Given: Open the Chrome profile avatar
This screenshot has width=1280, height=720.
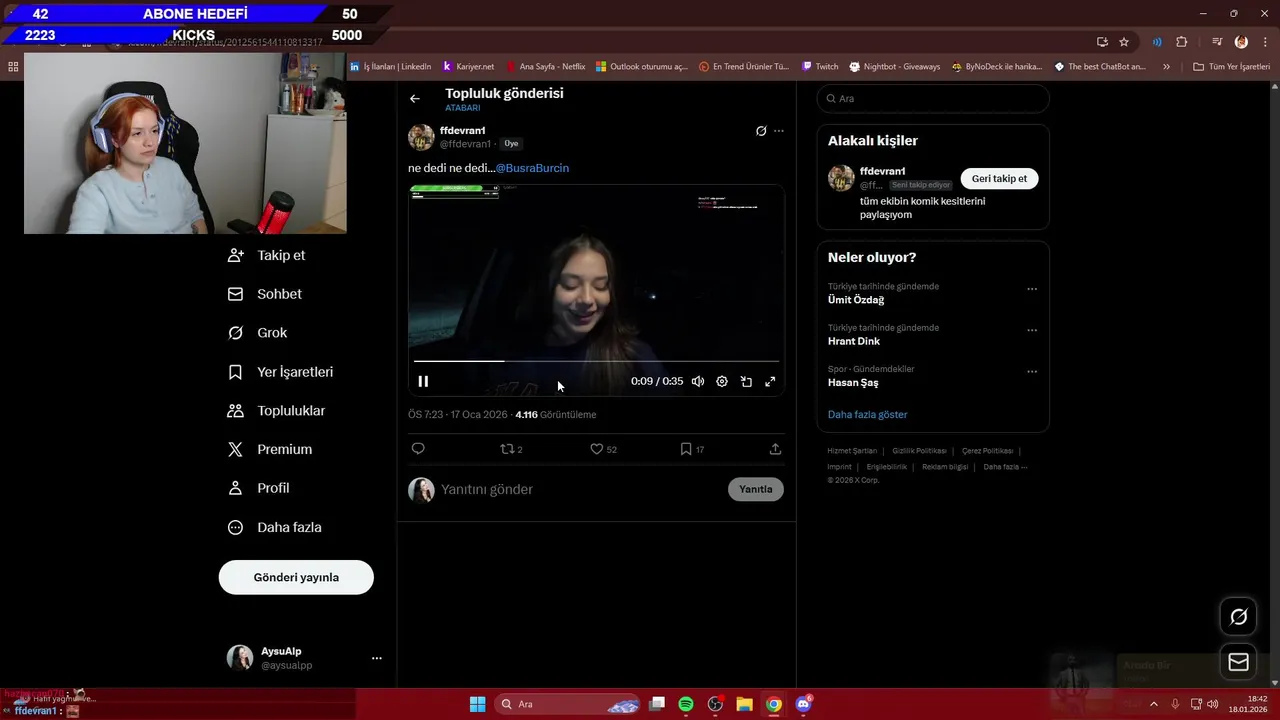Looking at the screenshot, I should 1241,42.
